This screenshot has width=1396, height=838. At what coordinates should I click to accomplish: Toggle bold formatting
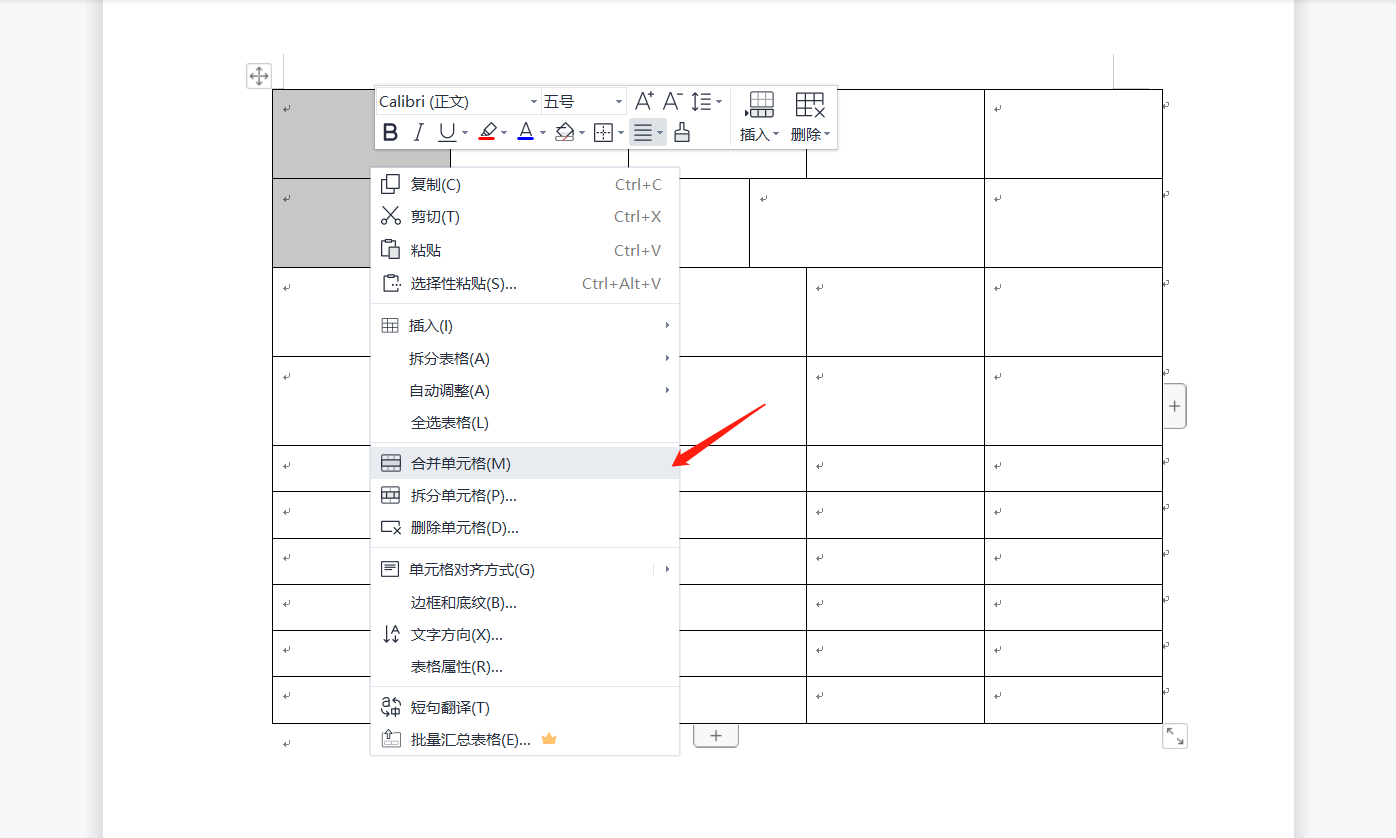(x=390, y=131)
